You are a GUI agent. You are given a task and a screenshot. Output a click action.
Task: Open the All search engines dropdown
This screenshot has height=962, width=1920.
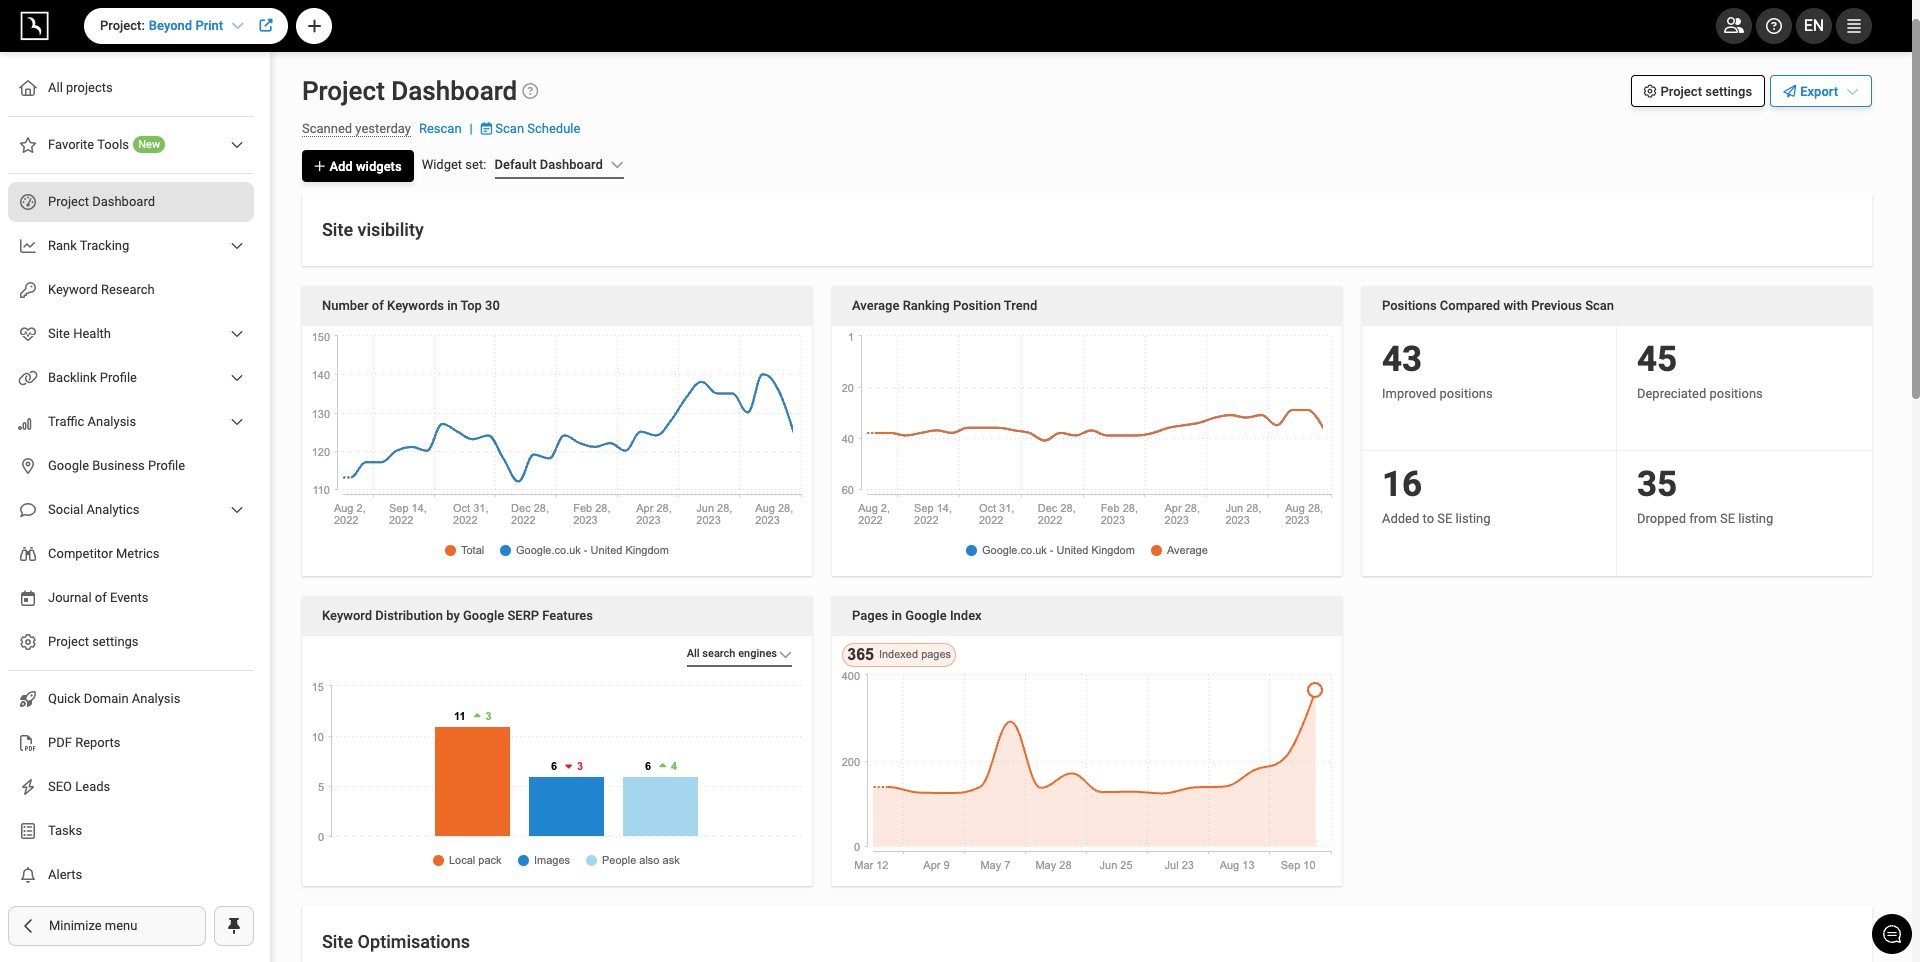click(738, 654)
